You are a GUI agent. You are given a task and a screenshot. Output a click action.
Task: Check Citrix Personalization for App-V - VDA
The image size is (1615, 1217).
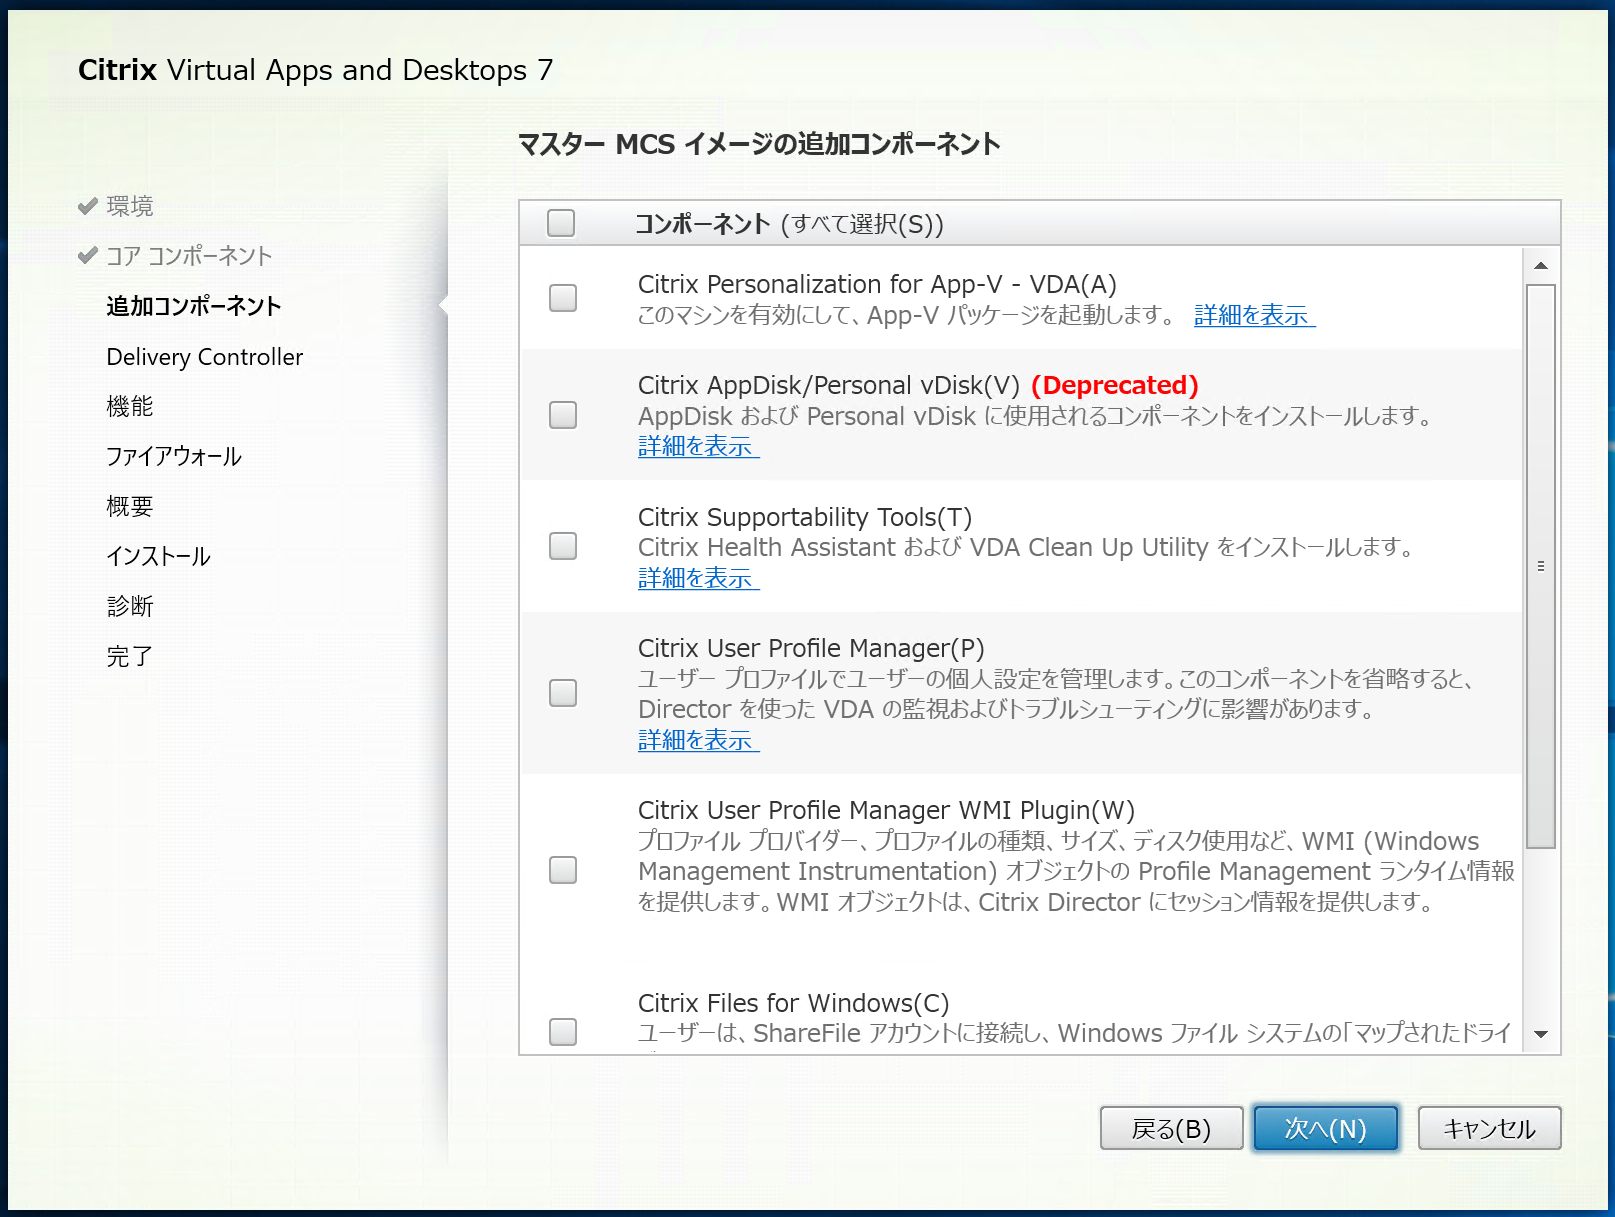coord(563,298)
